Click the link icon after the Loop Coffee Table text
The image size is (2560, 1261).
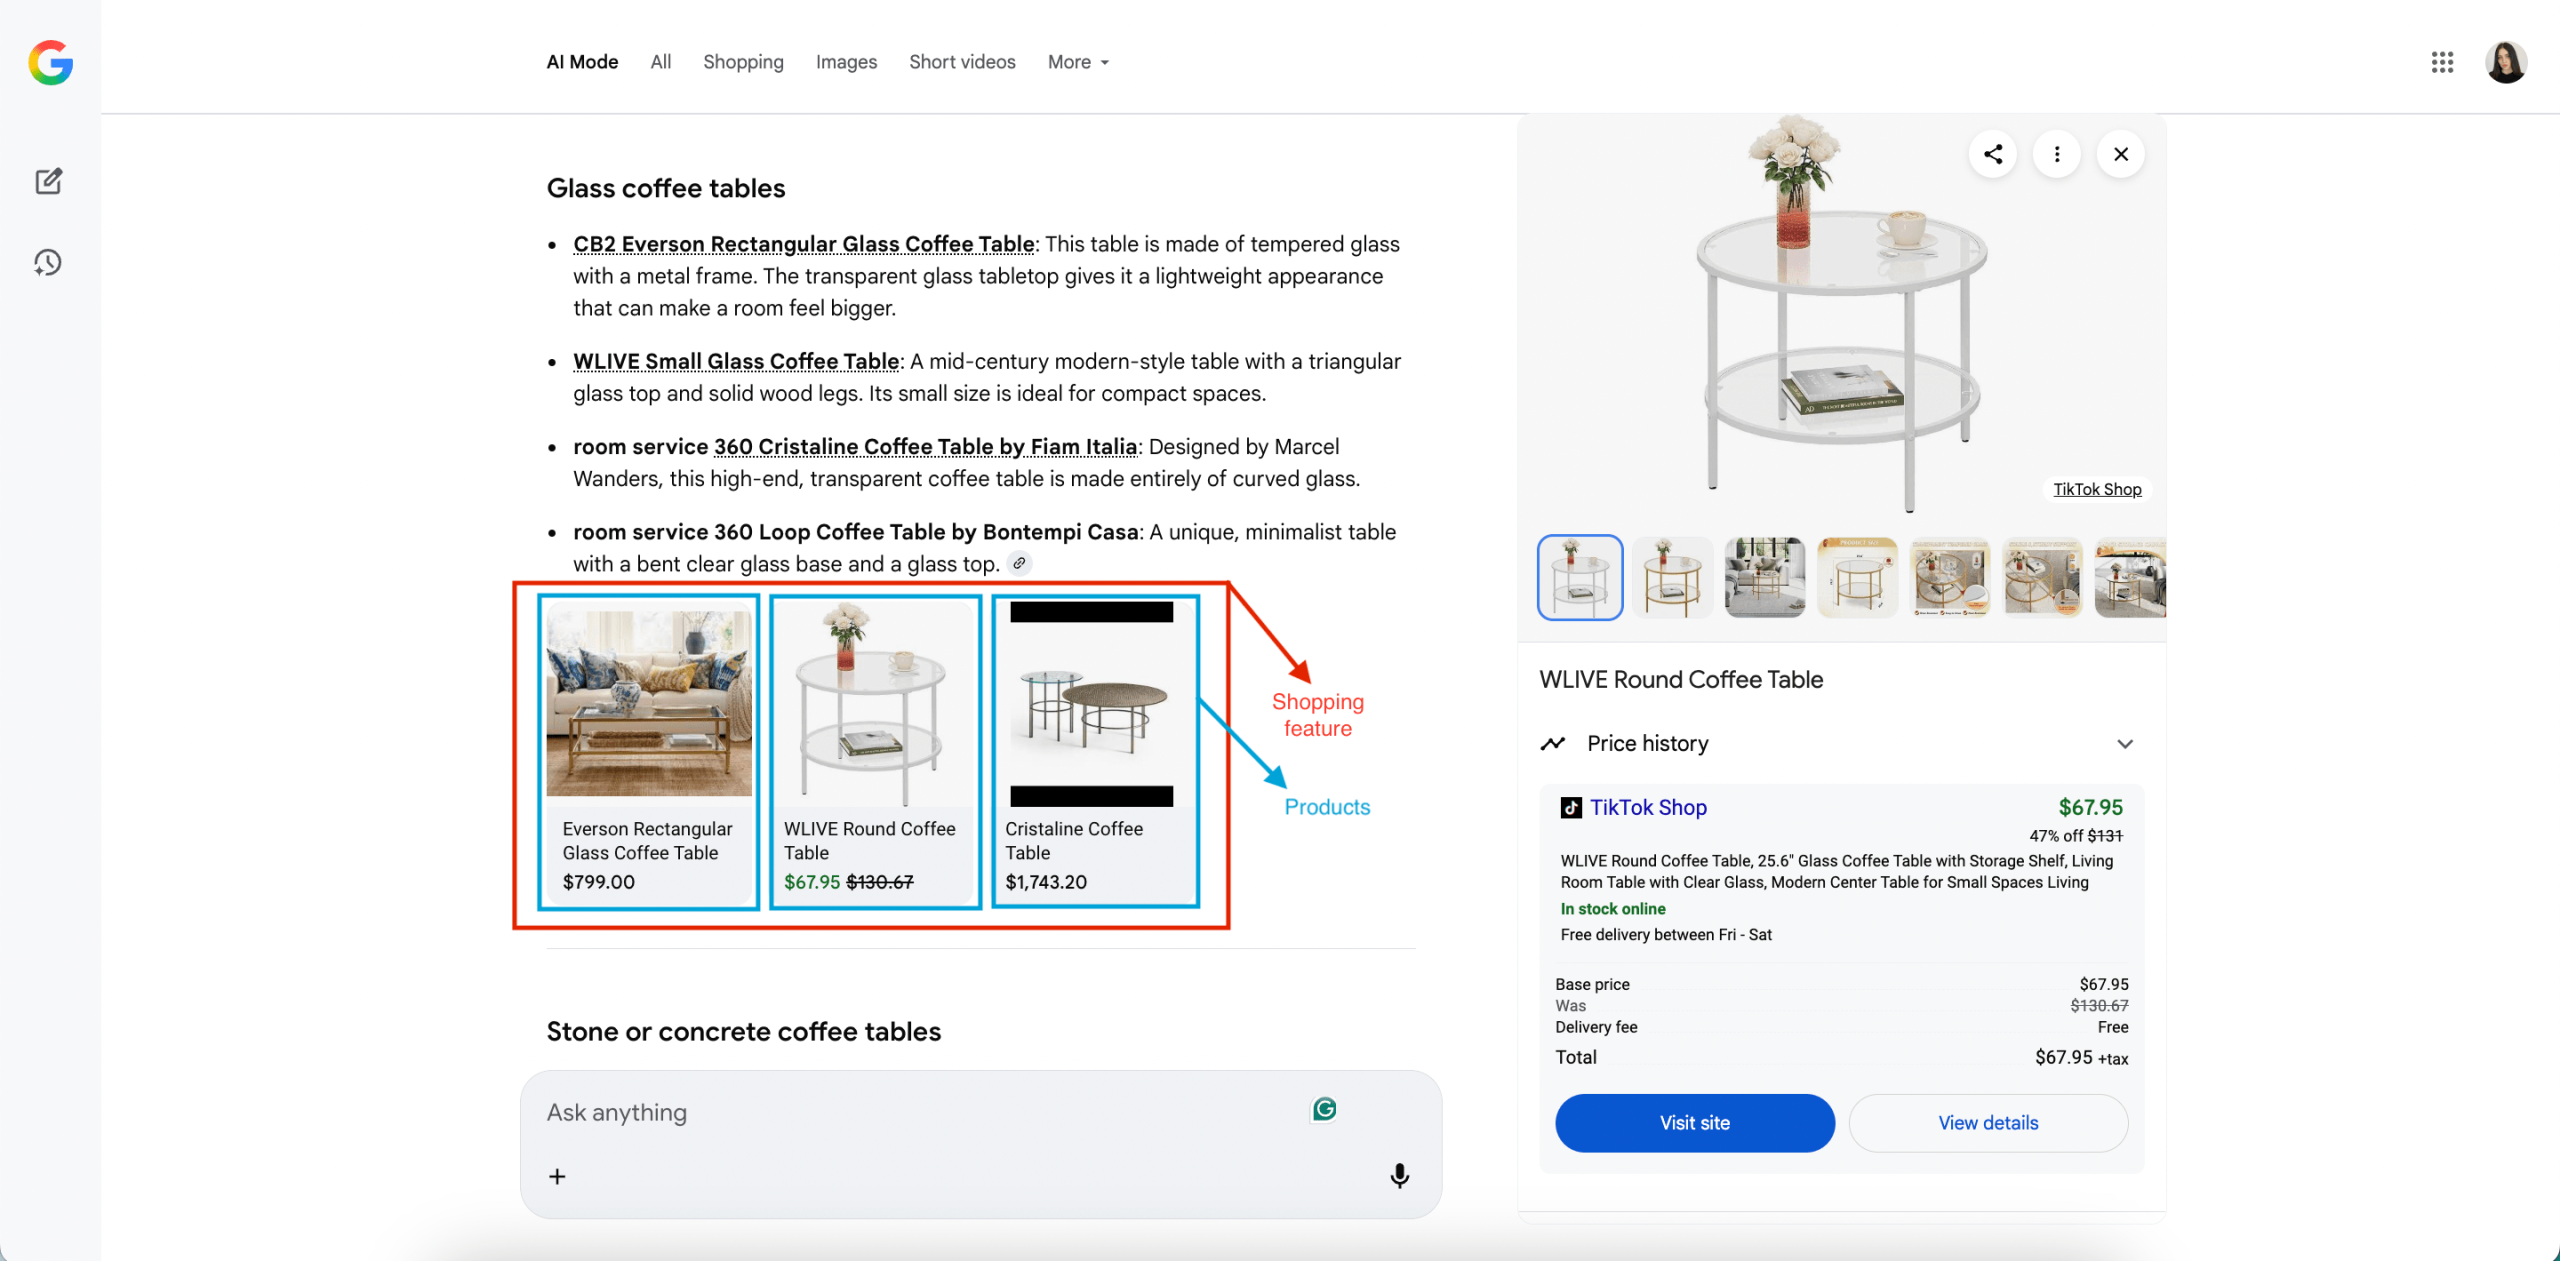[x=1020, y=563]
